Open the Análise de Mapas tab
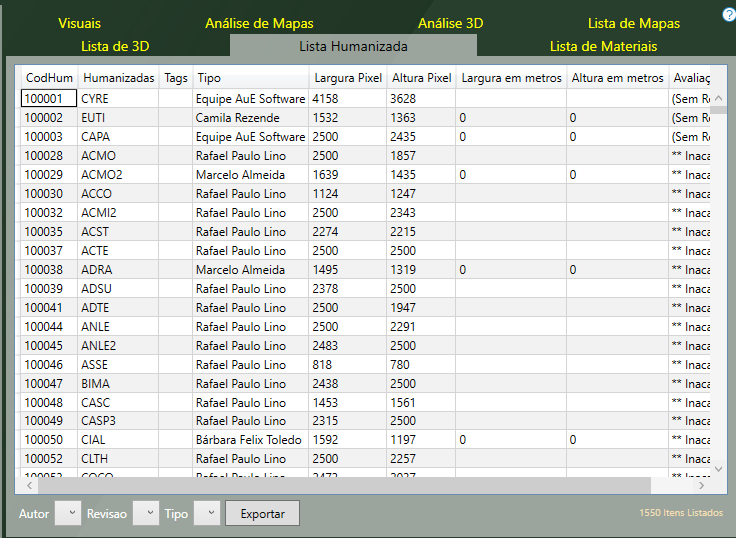The image size is (736, 538). (259, 23)
